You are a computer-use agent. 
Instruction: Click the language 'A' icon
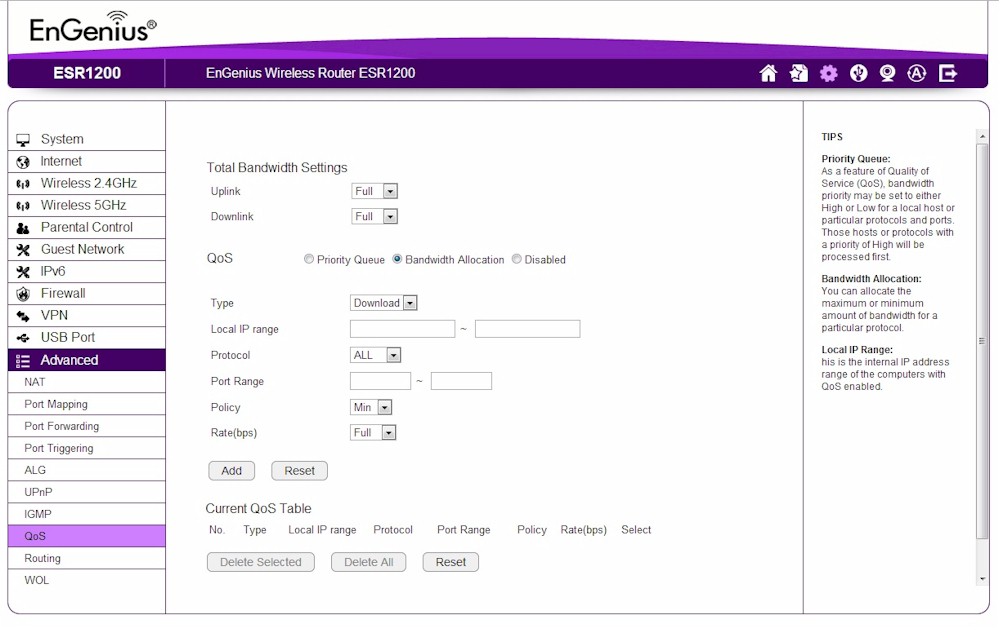916,73
